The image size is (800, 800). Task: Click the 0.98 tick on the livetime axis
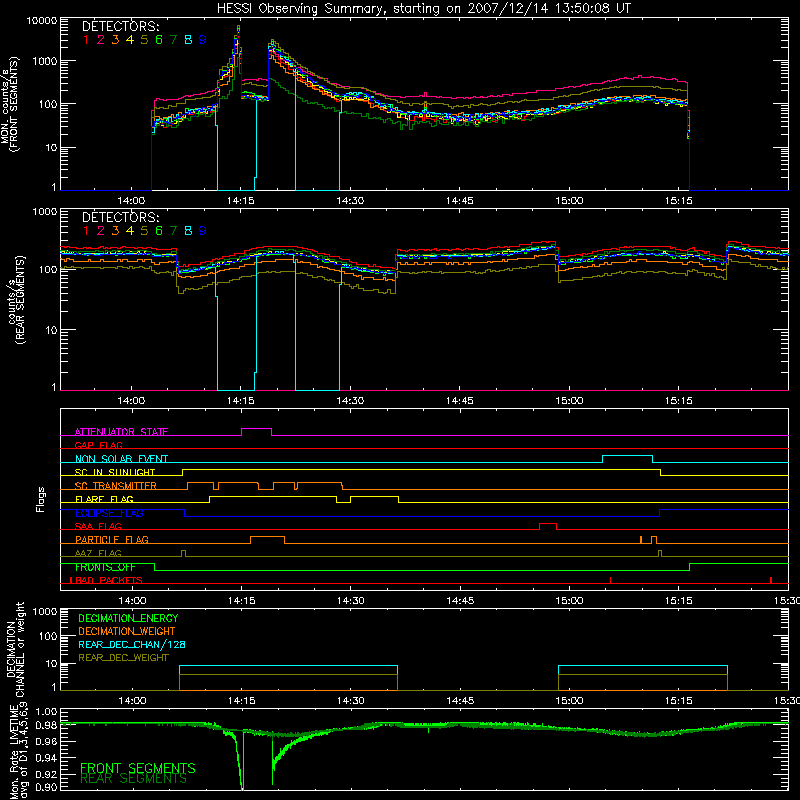coord(47,725)
